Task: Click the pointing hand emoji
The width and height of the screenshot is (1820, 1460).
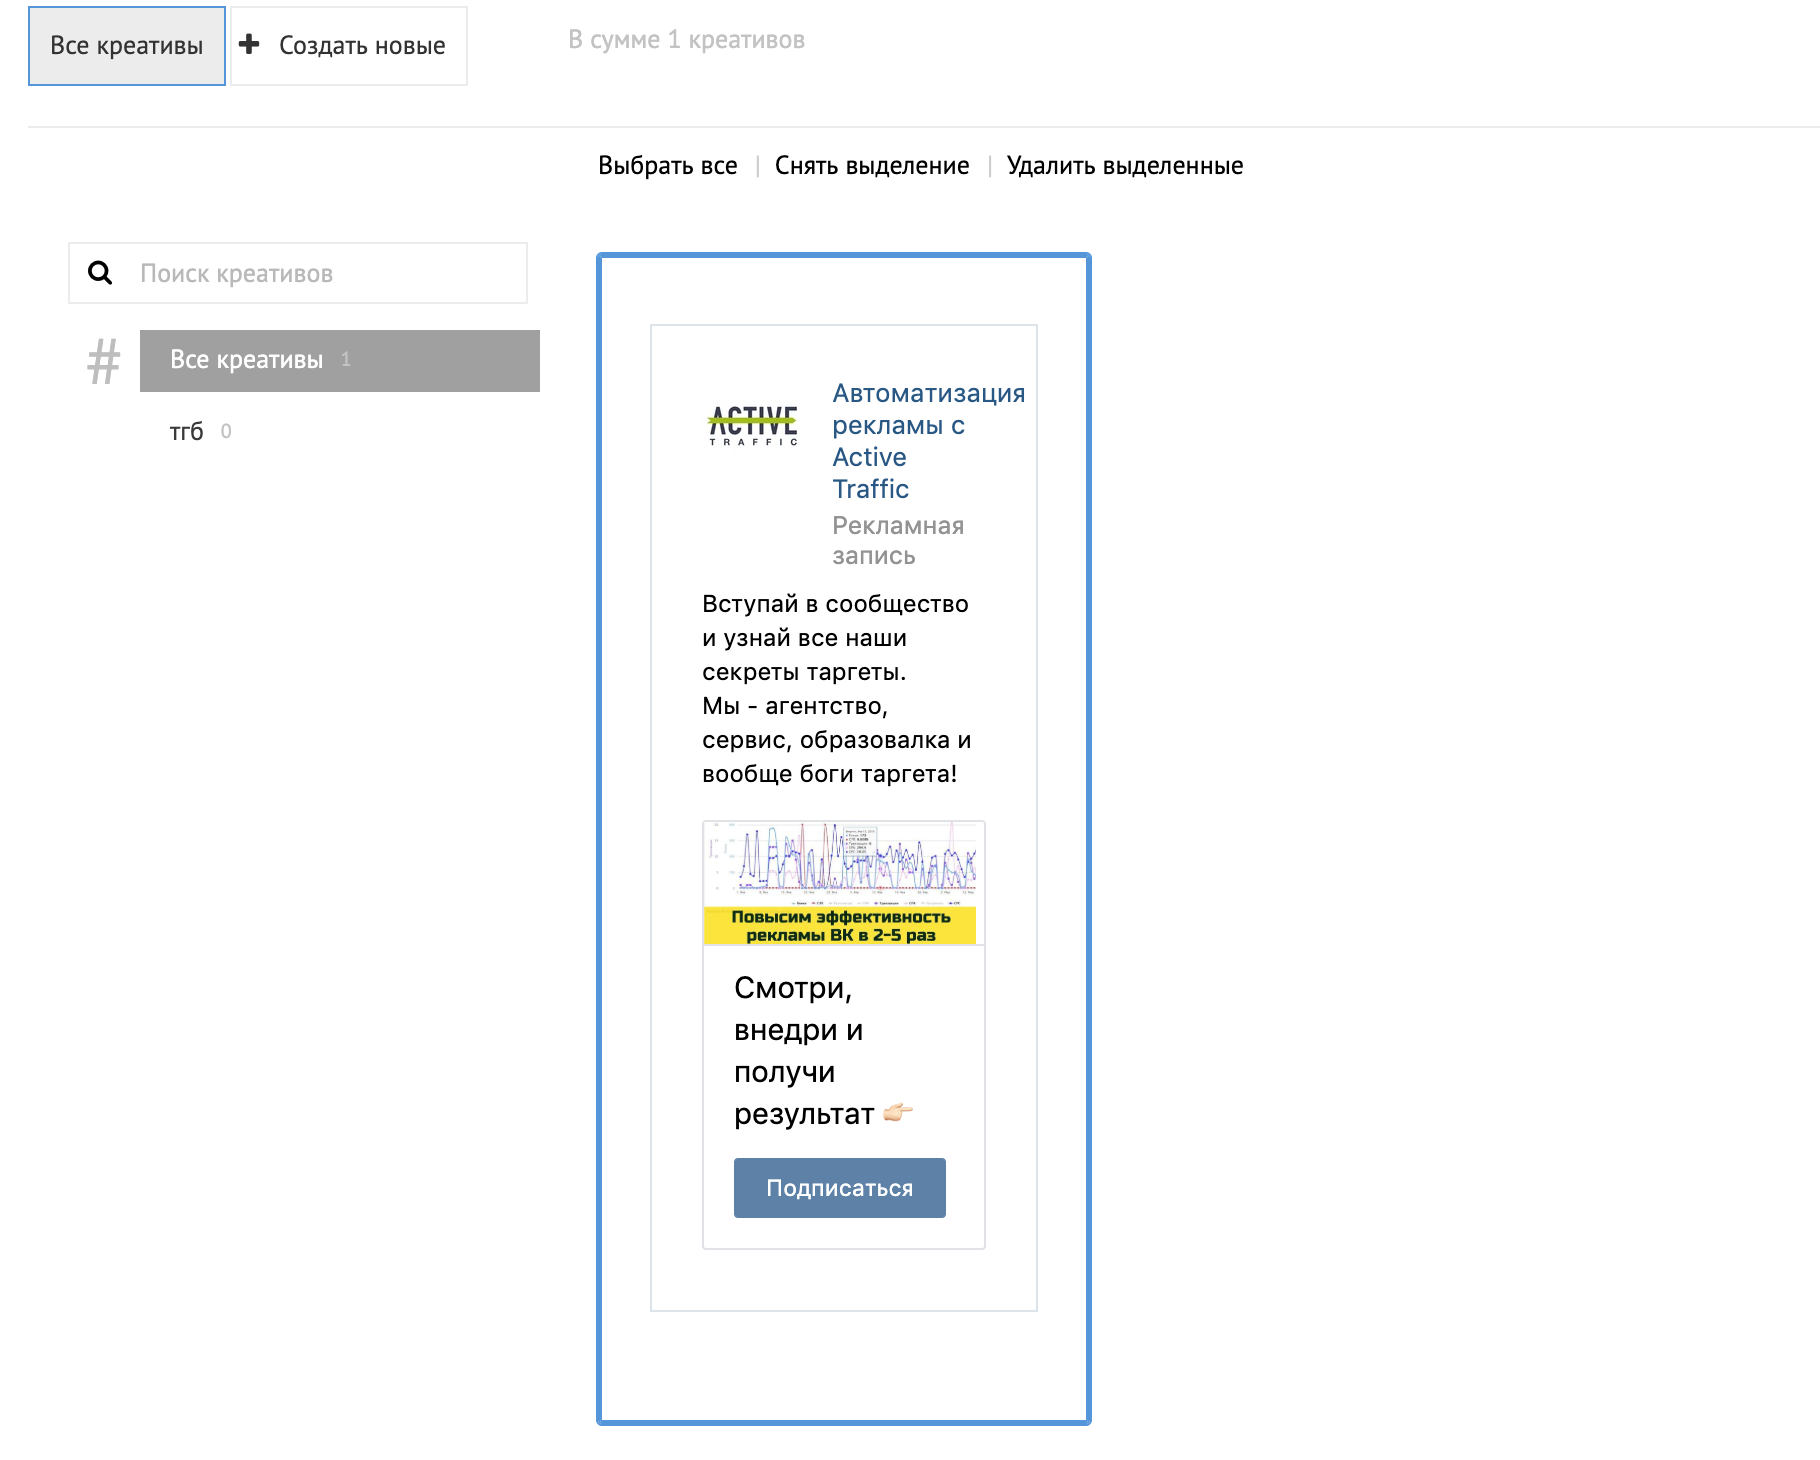Action: coord(898,1112)
